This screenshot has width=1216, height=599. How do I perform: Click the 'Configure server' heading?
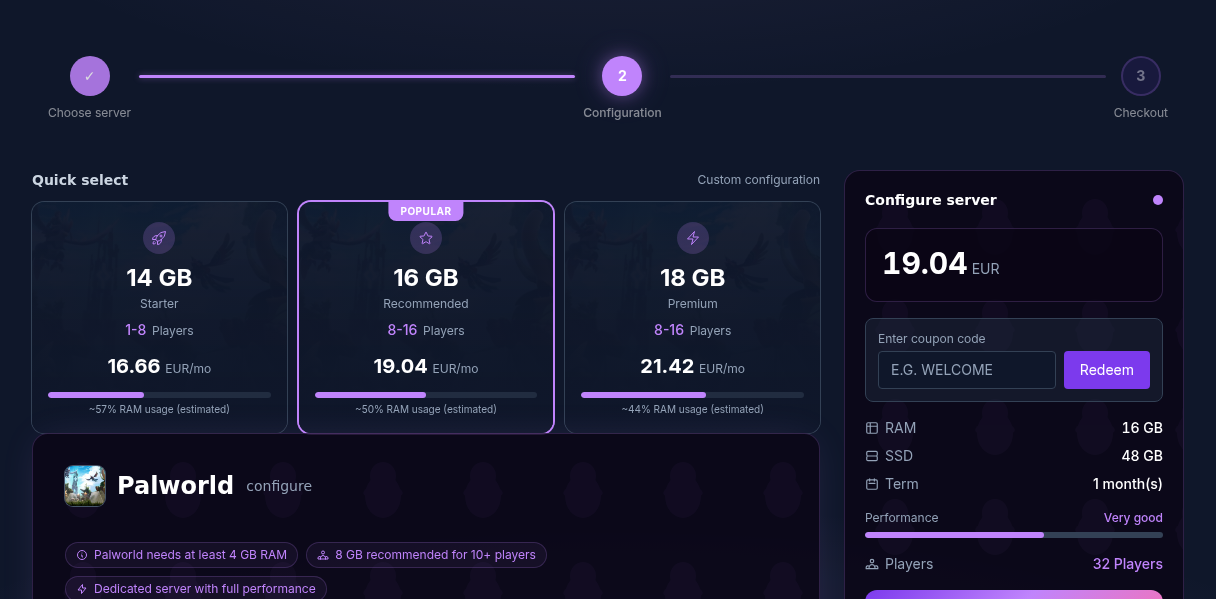point(931,200)
